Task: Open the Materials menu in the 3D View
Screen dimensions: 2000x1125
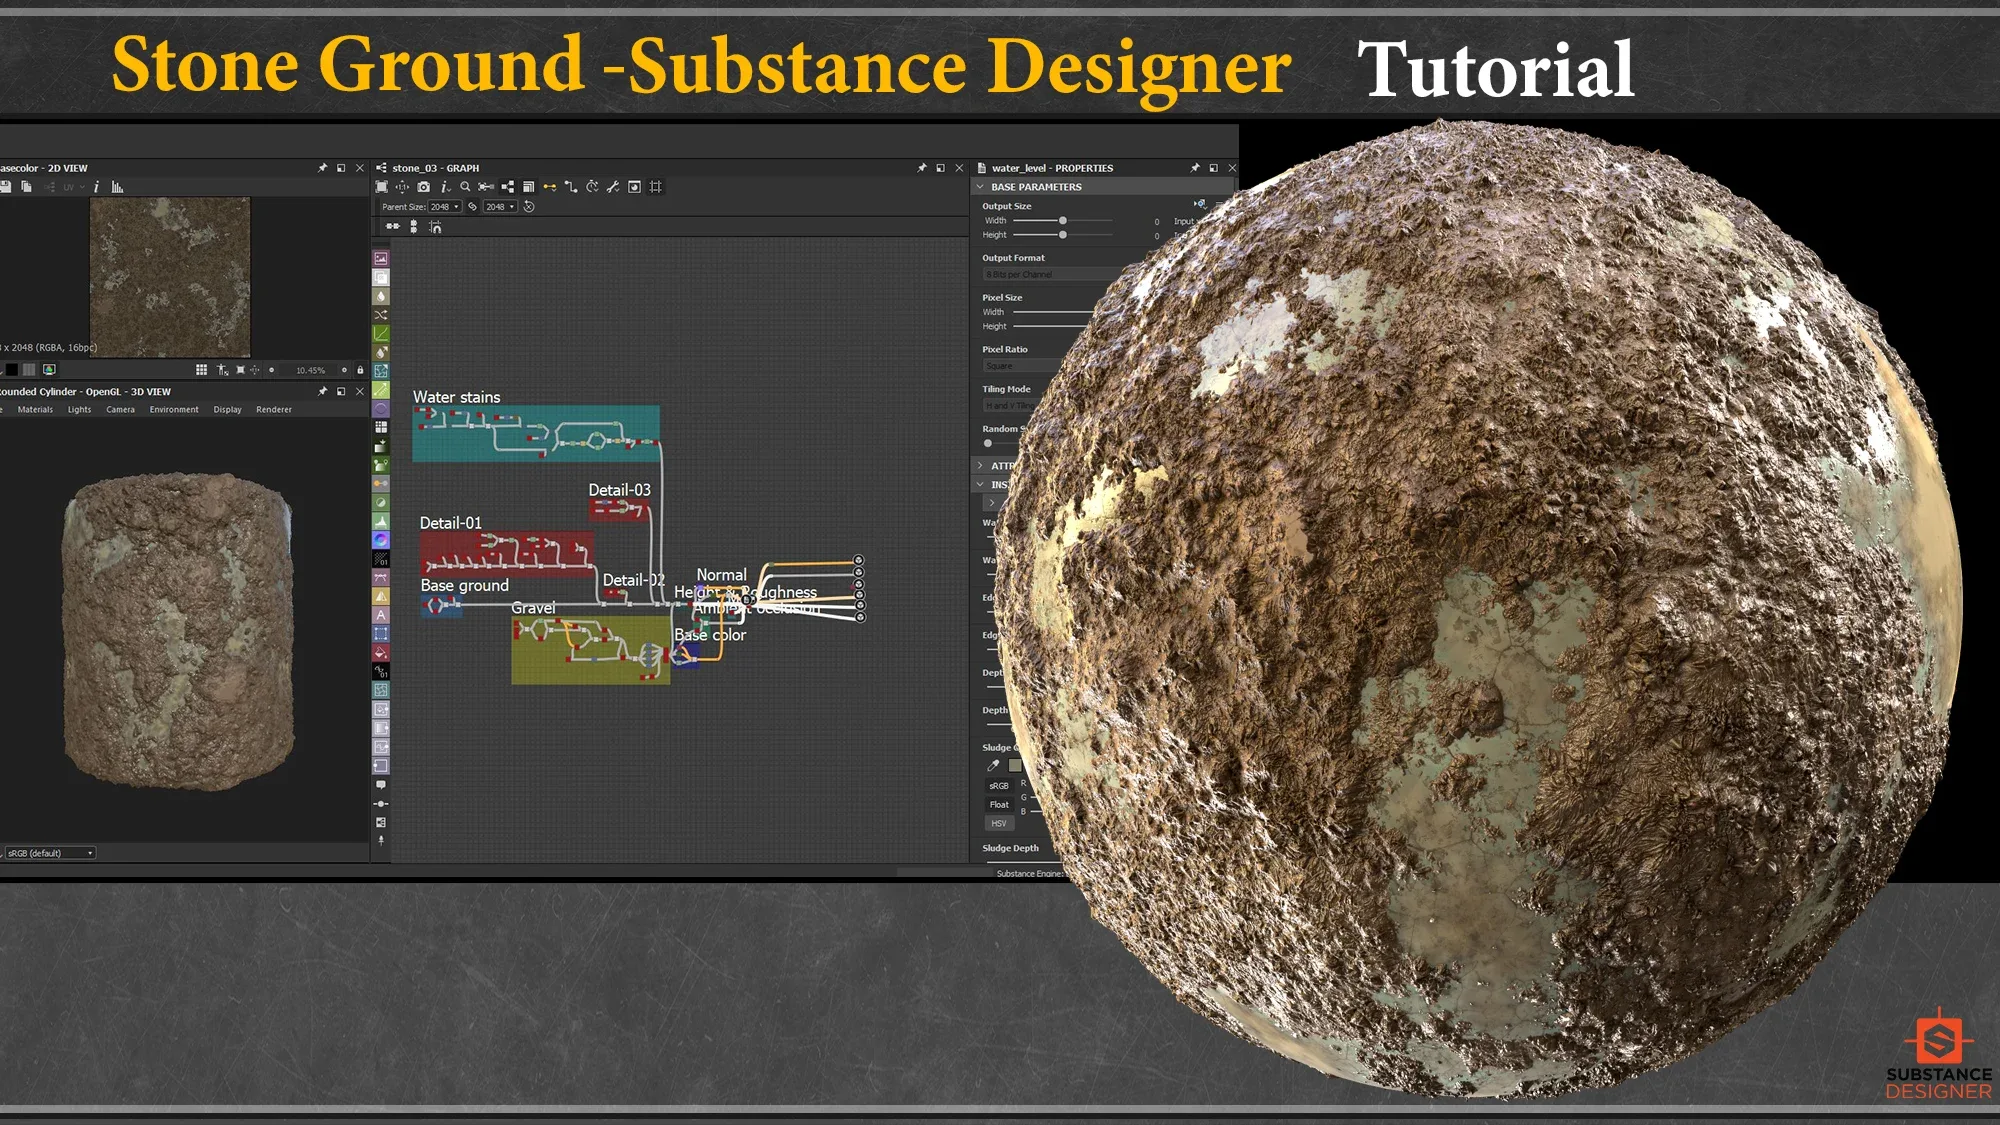Action: tap(37, 409)
